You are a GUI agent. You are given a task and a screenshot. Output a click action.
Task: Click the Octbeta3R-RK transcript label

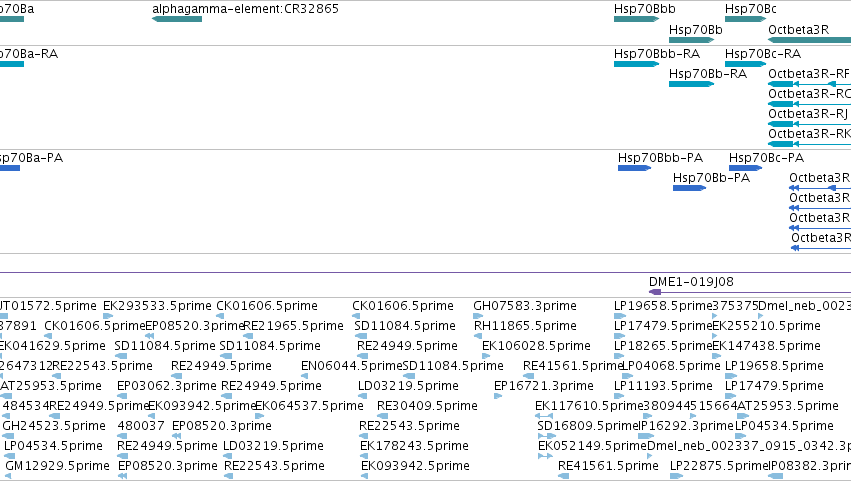point(809,134)
